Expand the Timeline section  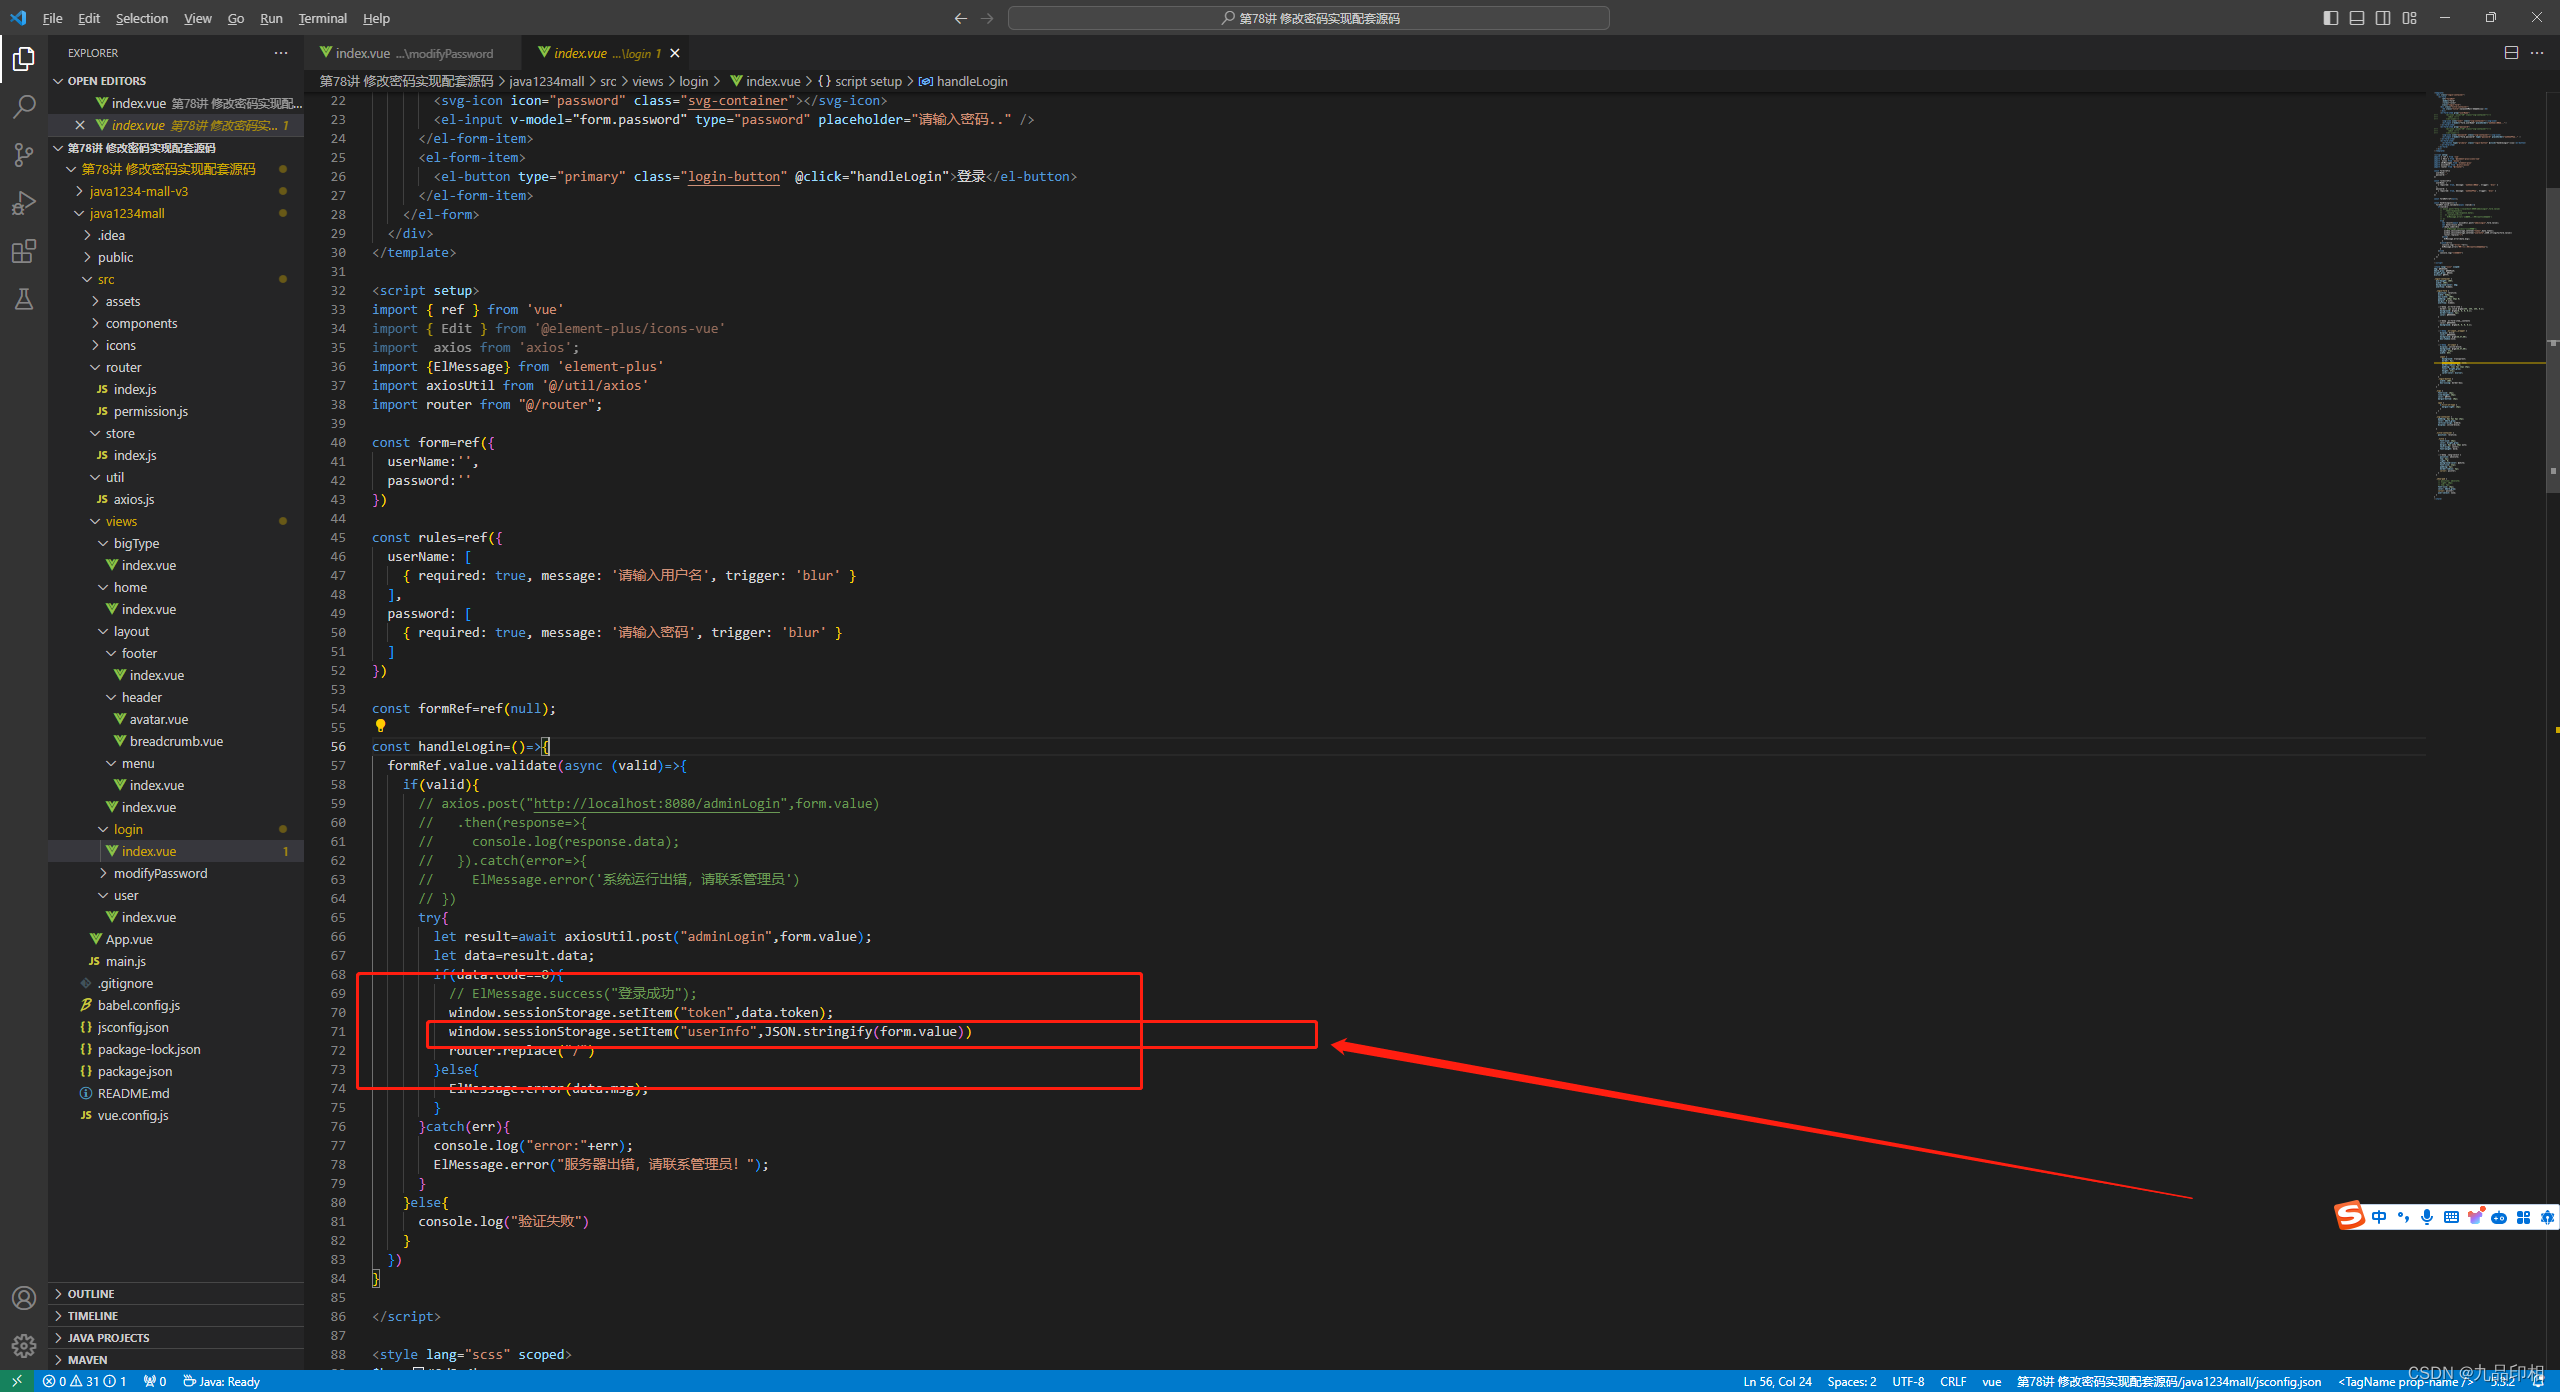click(176, 1316)
